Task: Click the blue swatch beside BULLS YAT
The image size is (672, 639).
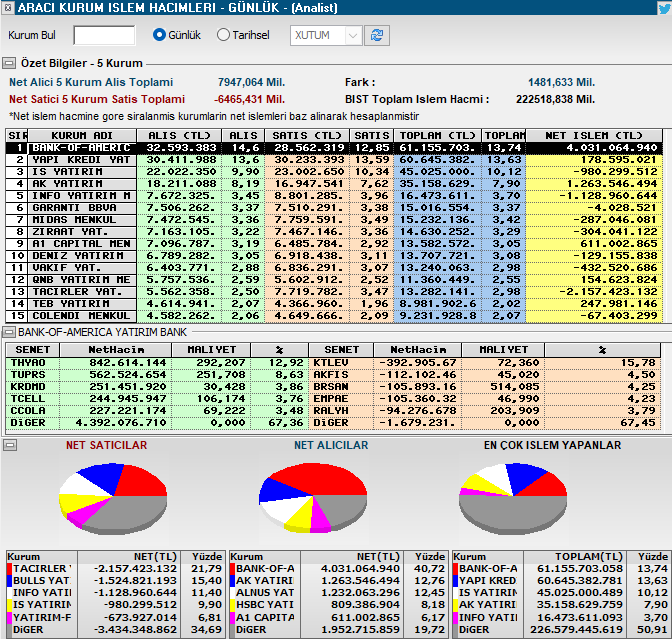Action: pos(9,581)
